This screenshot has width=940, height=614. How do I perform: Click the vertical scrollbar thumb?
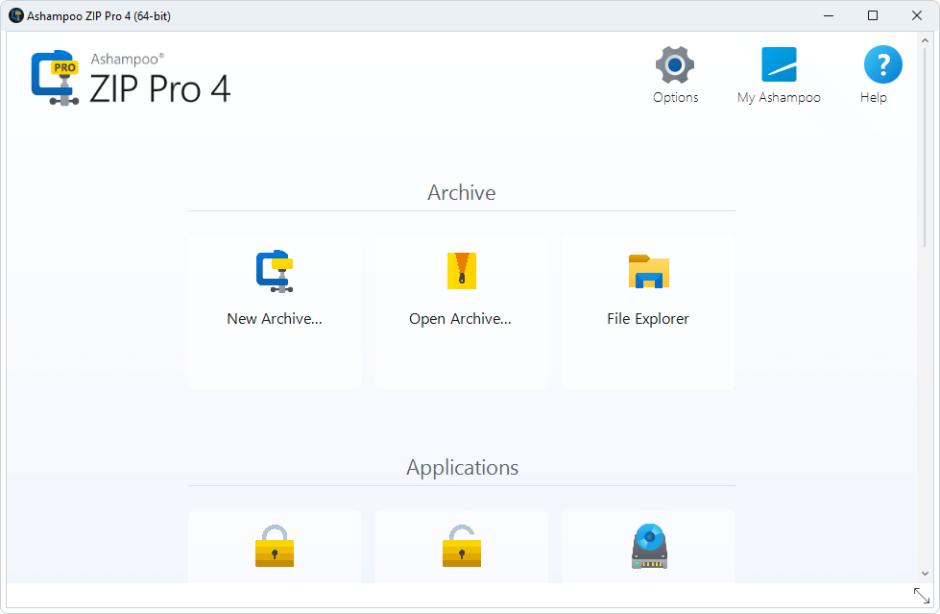point(925,147)
